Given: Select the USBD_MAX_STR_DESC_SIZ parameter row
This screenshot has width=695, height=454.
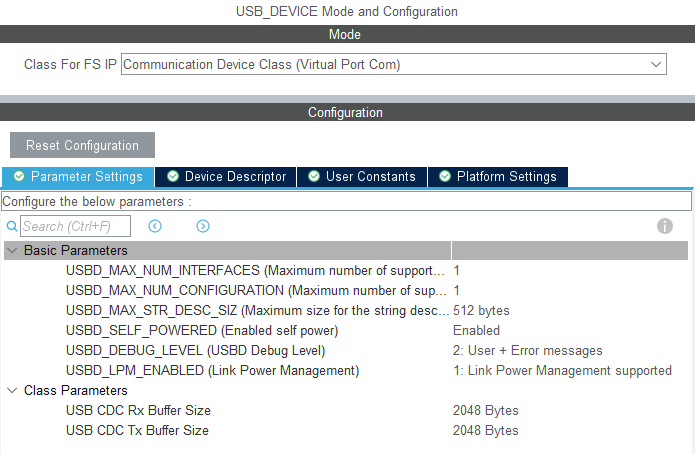Looking at the screenshot, I should pyautogui.click(x=346, y=310).
